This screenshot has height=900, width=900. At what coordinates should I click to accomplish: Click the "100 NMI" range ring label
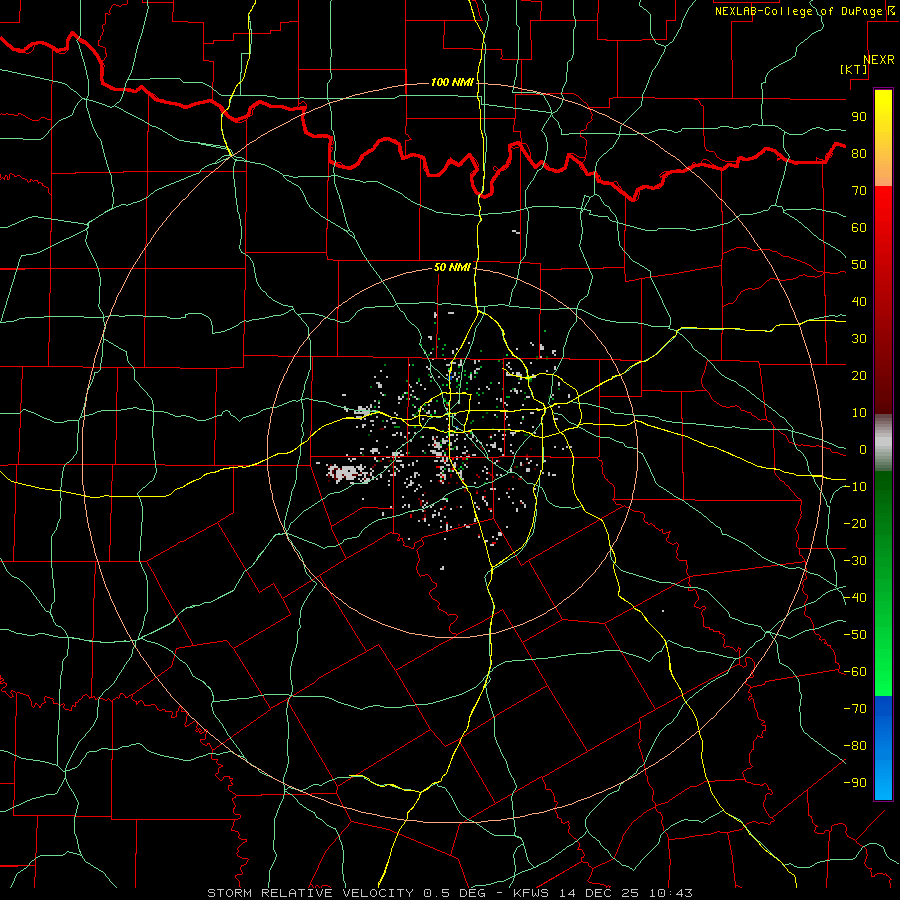(452, 83)
